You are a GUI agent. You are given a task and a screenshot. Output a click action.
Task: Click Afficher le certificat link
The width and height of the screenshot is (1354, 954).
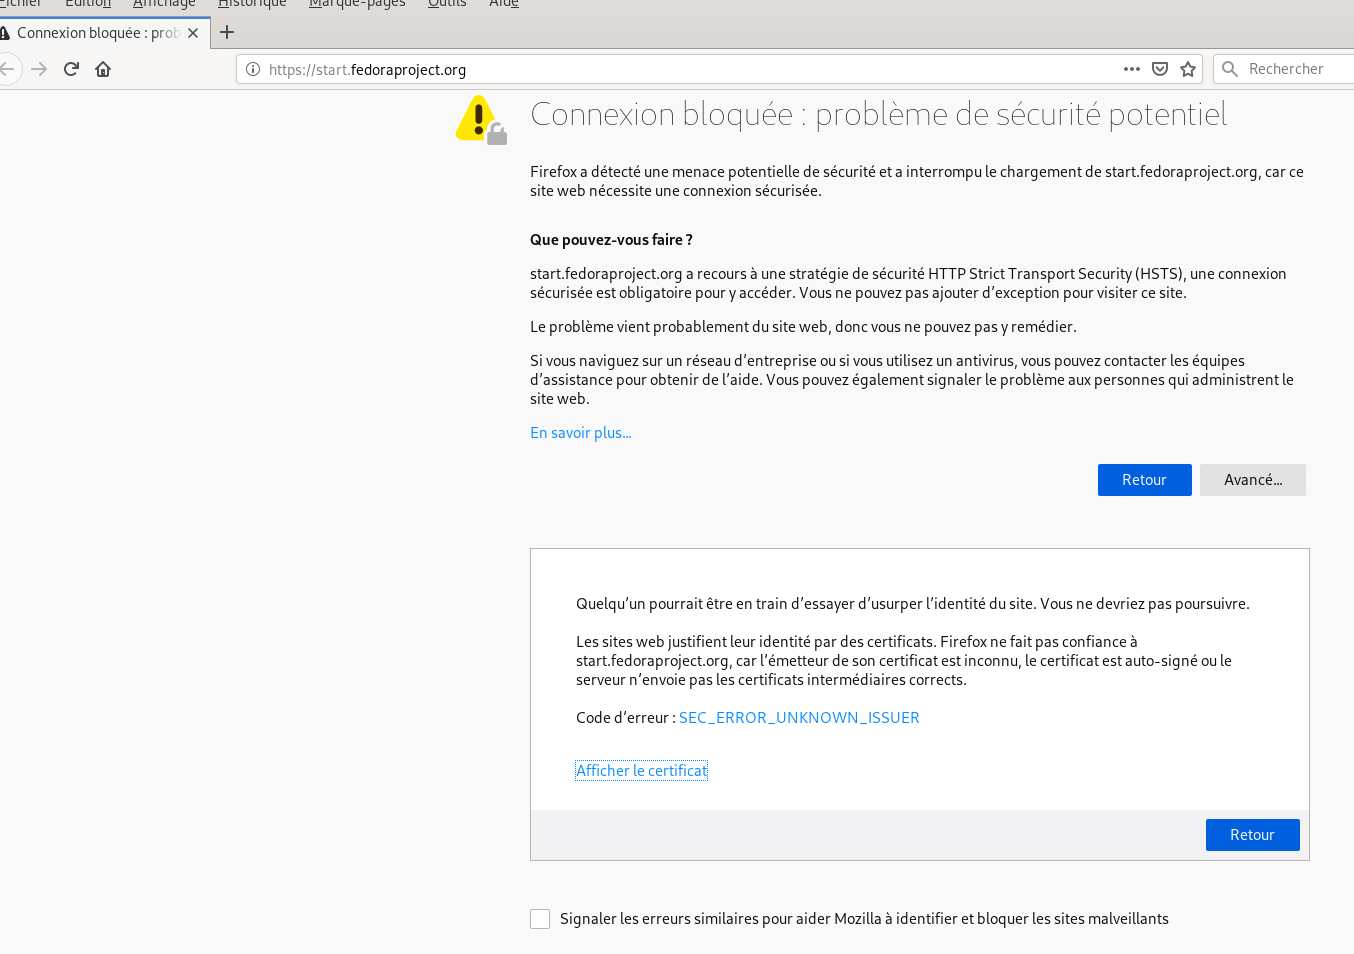tap(641, 771)
